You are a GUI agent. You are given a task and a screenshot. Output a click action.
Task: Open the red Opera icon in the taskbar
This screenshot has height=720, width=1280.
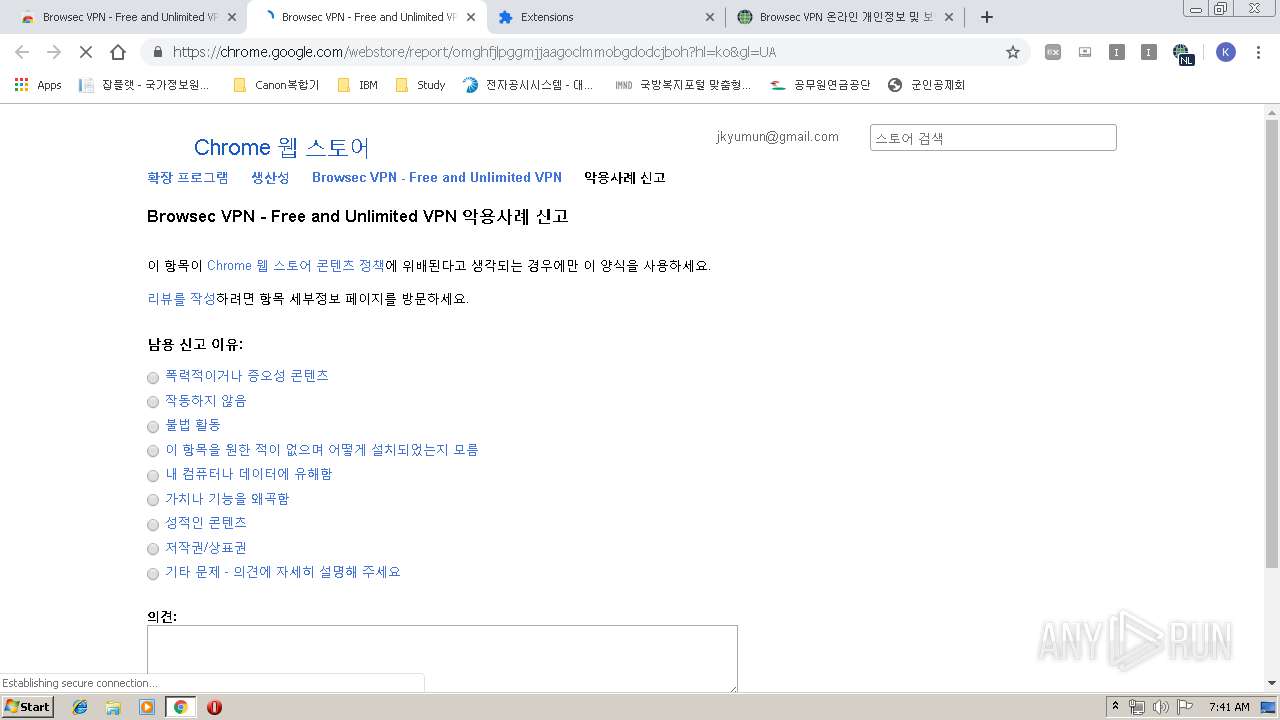click(x=214, y=707)
